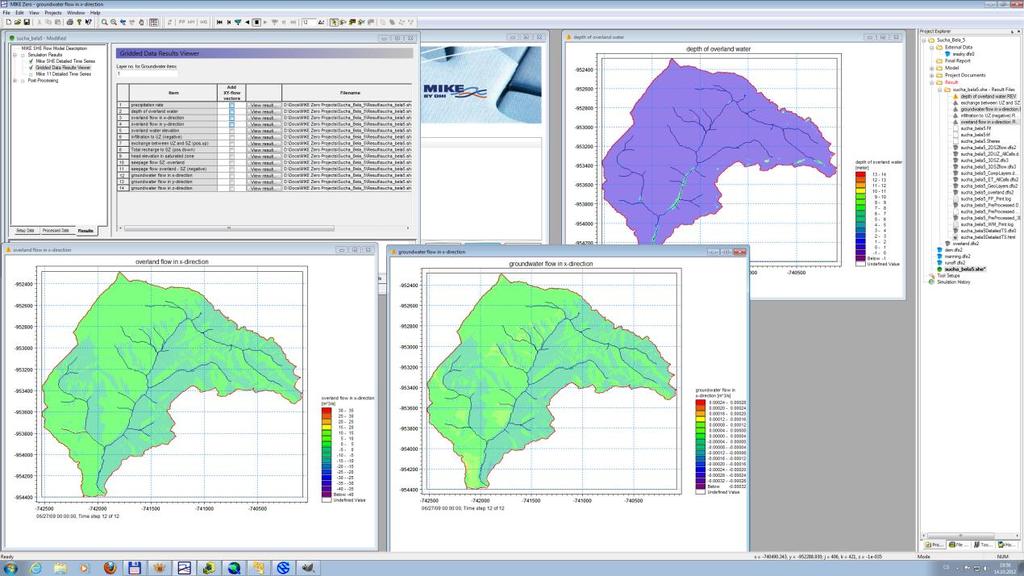Toggle Mike 11 Detailed Time Series checkbox
1024x576 pixels.
(31, 74)
